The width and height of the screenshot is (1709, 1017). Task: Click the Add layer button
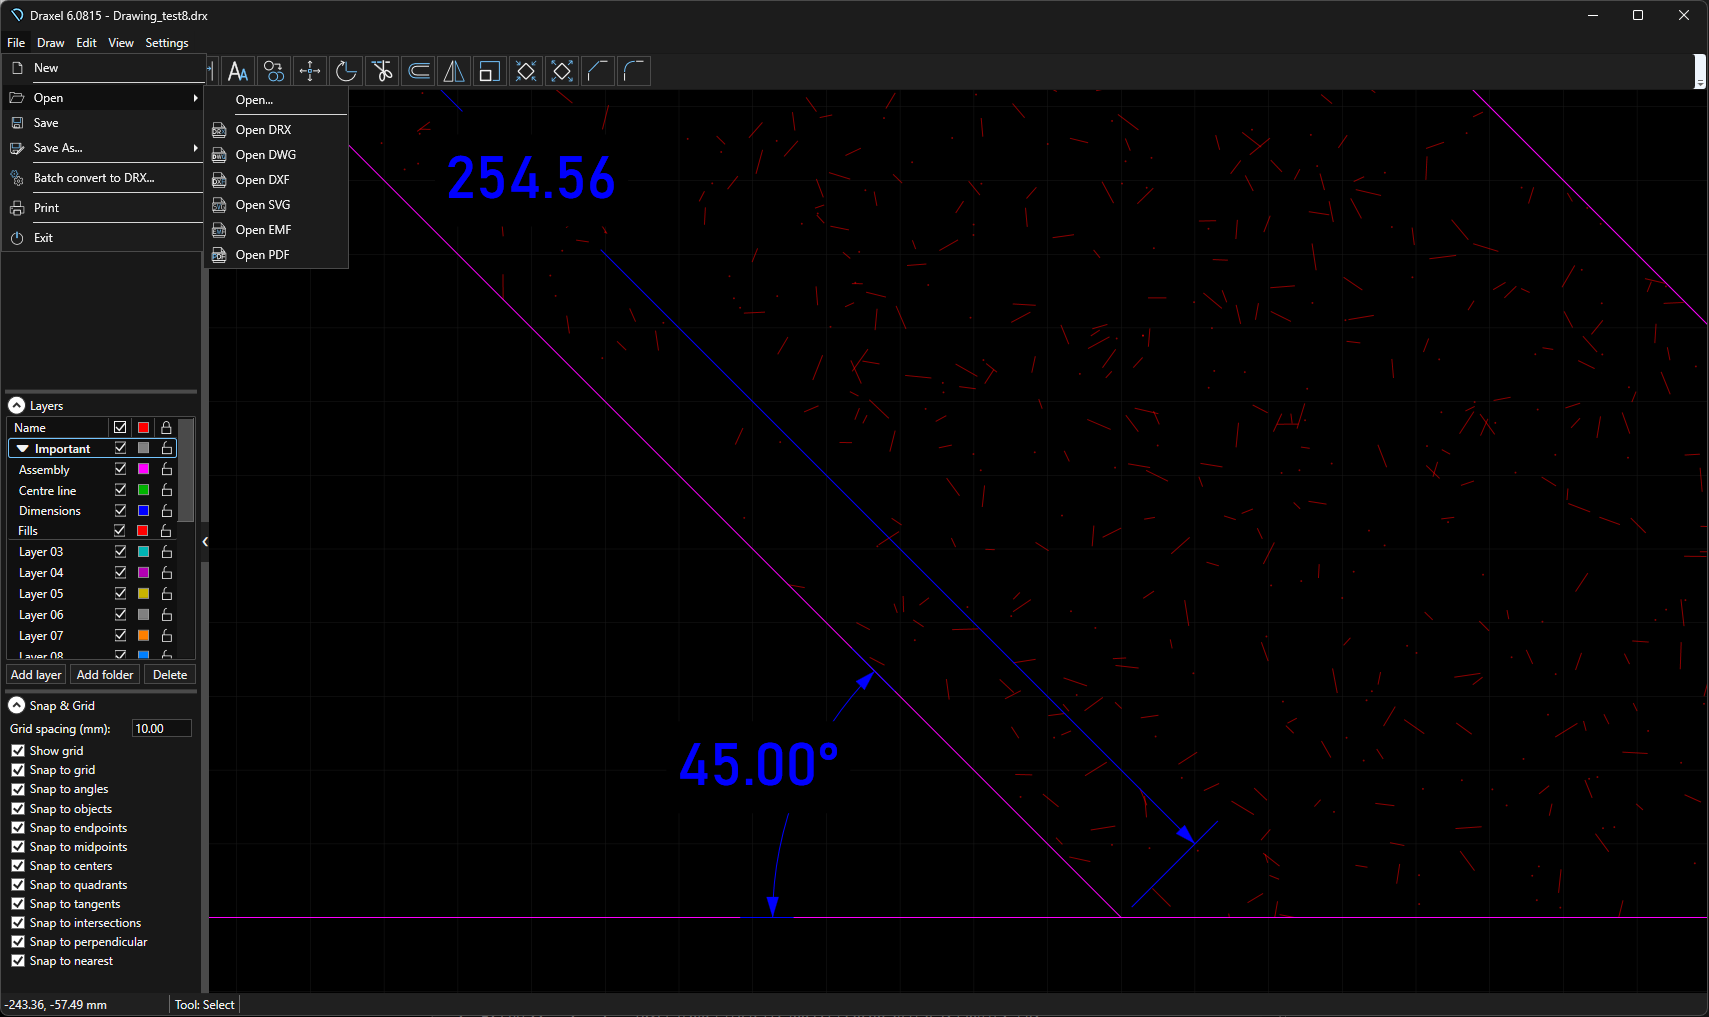[36, 675]
